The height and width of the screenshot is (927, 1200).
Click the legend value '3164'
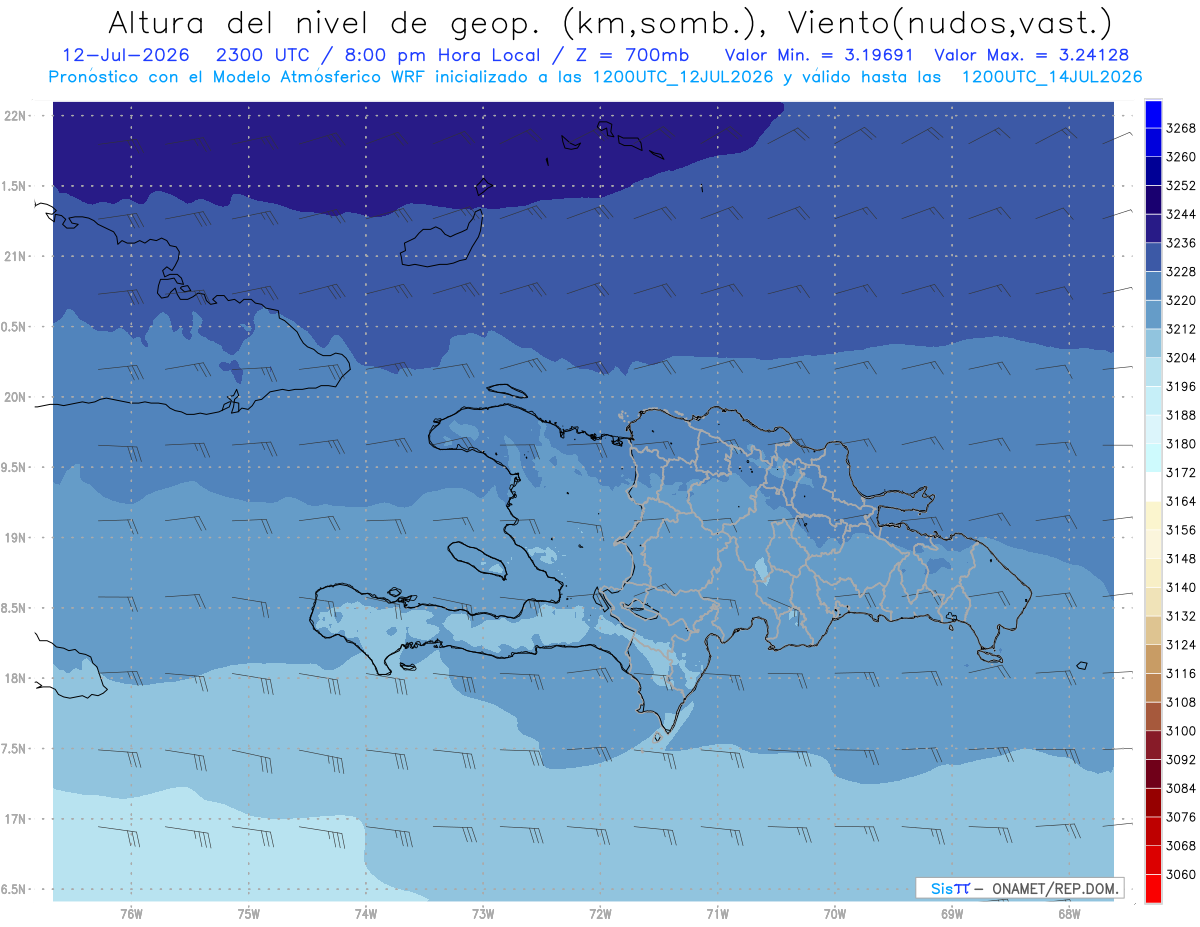pos(1181,501)
